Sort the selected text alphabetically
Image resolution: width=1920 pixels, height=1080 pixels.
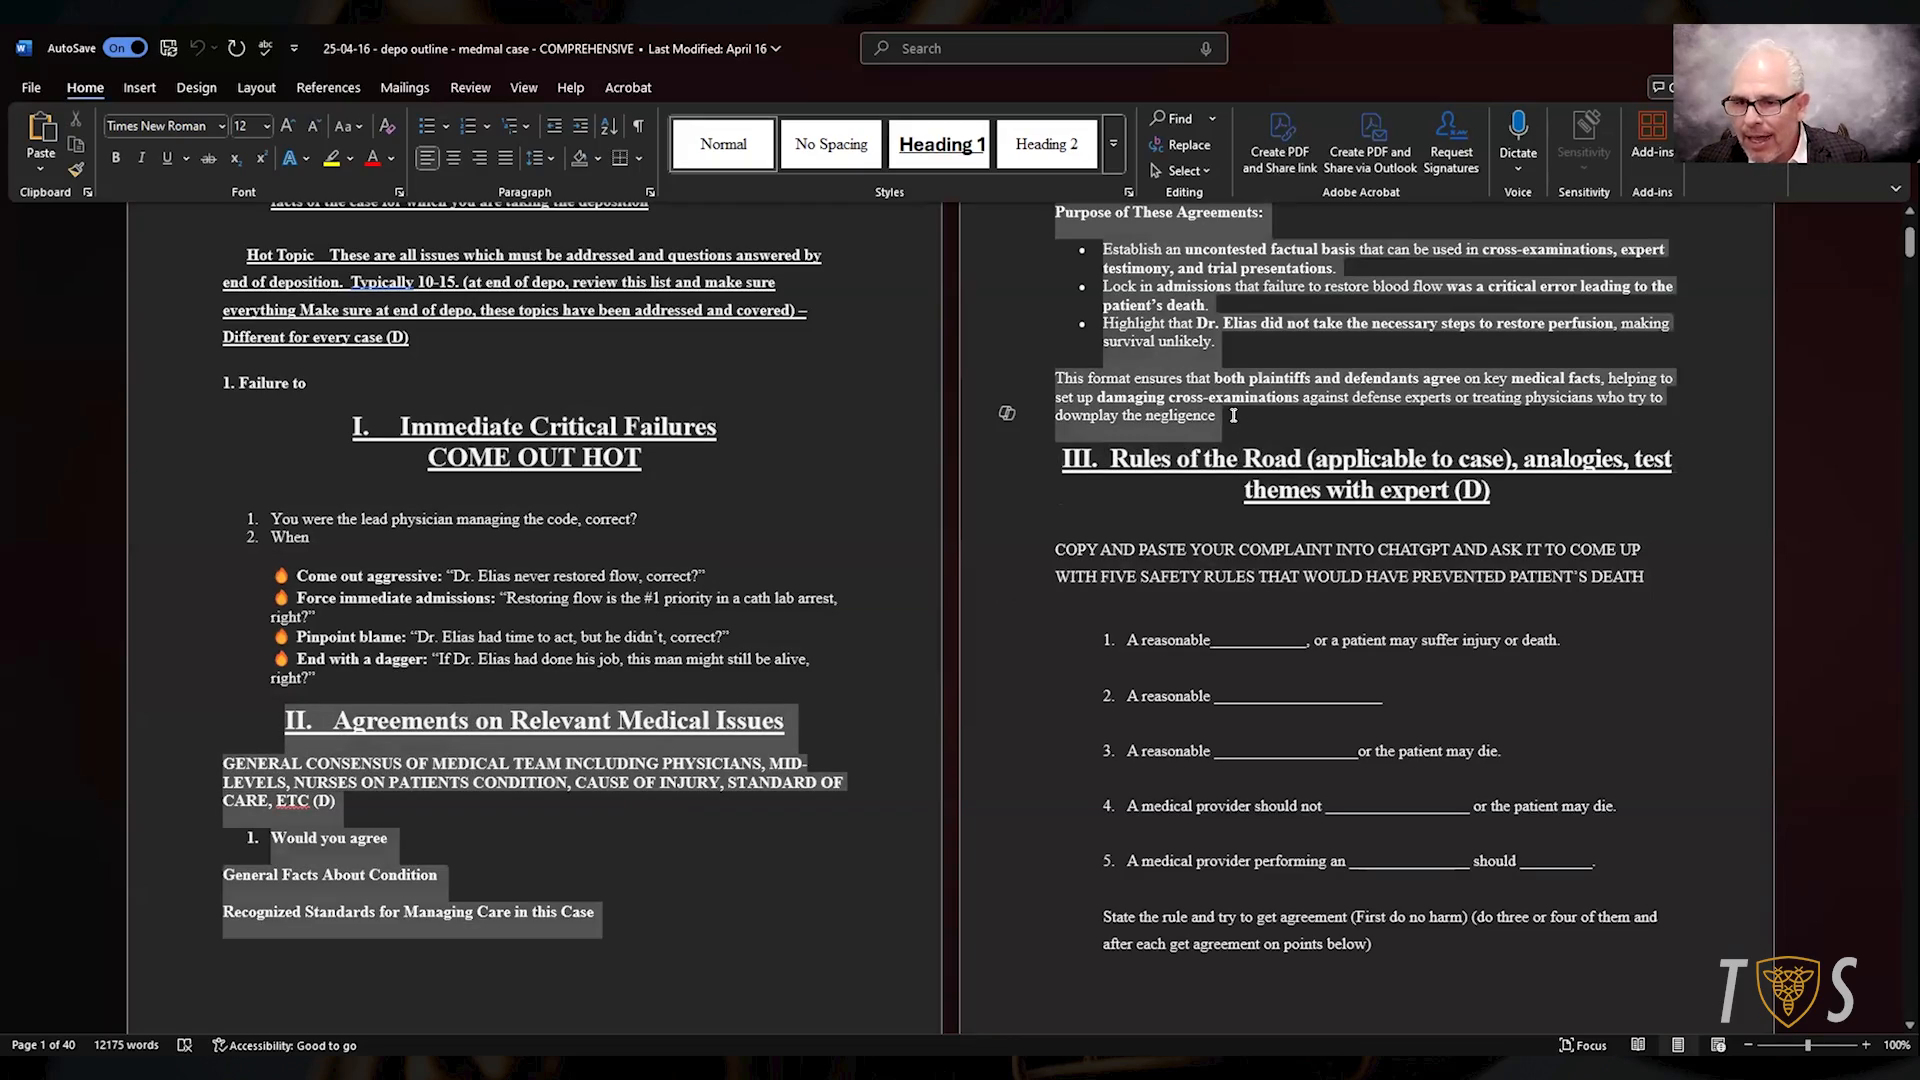pyautogui.click(x=608, y=126)
